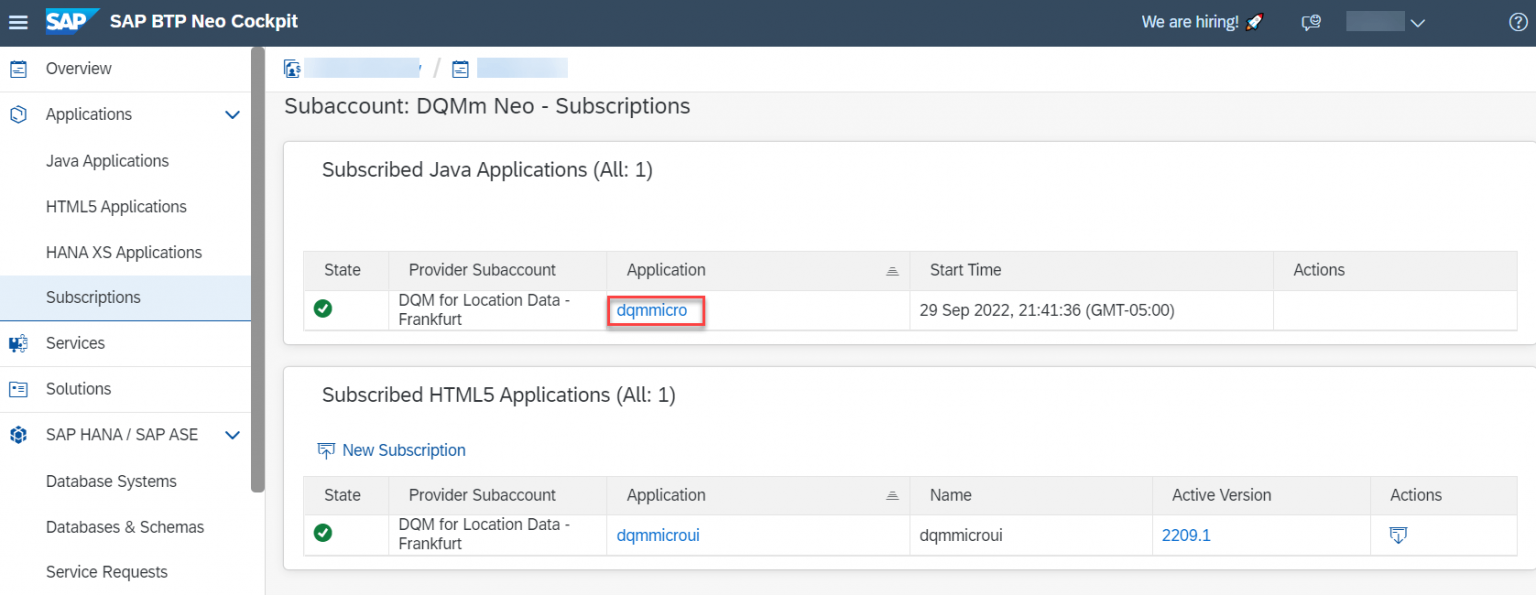The height and width of the screenshot is (595, 1536).
Task: Expand the SAP HANA / SAP ASE chevron
Action: (x=232, y=434)
